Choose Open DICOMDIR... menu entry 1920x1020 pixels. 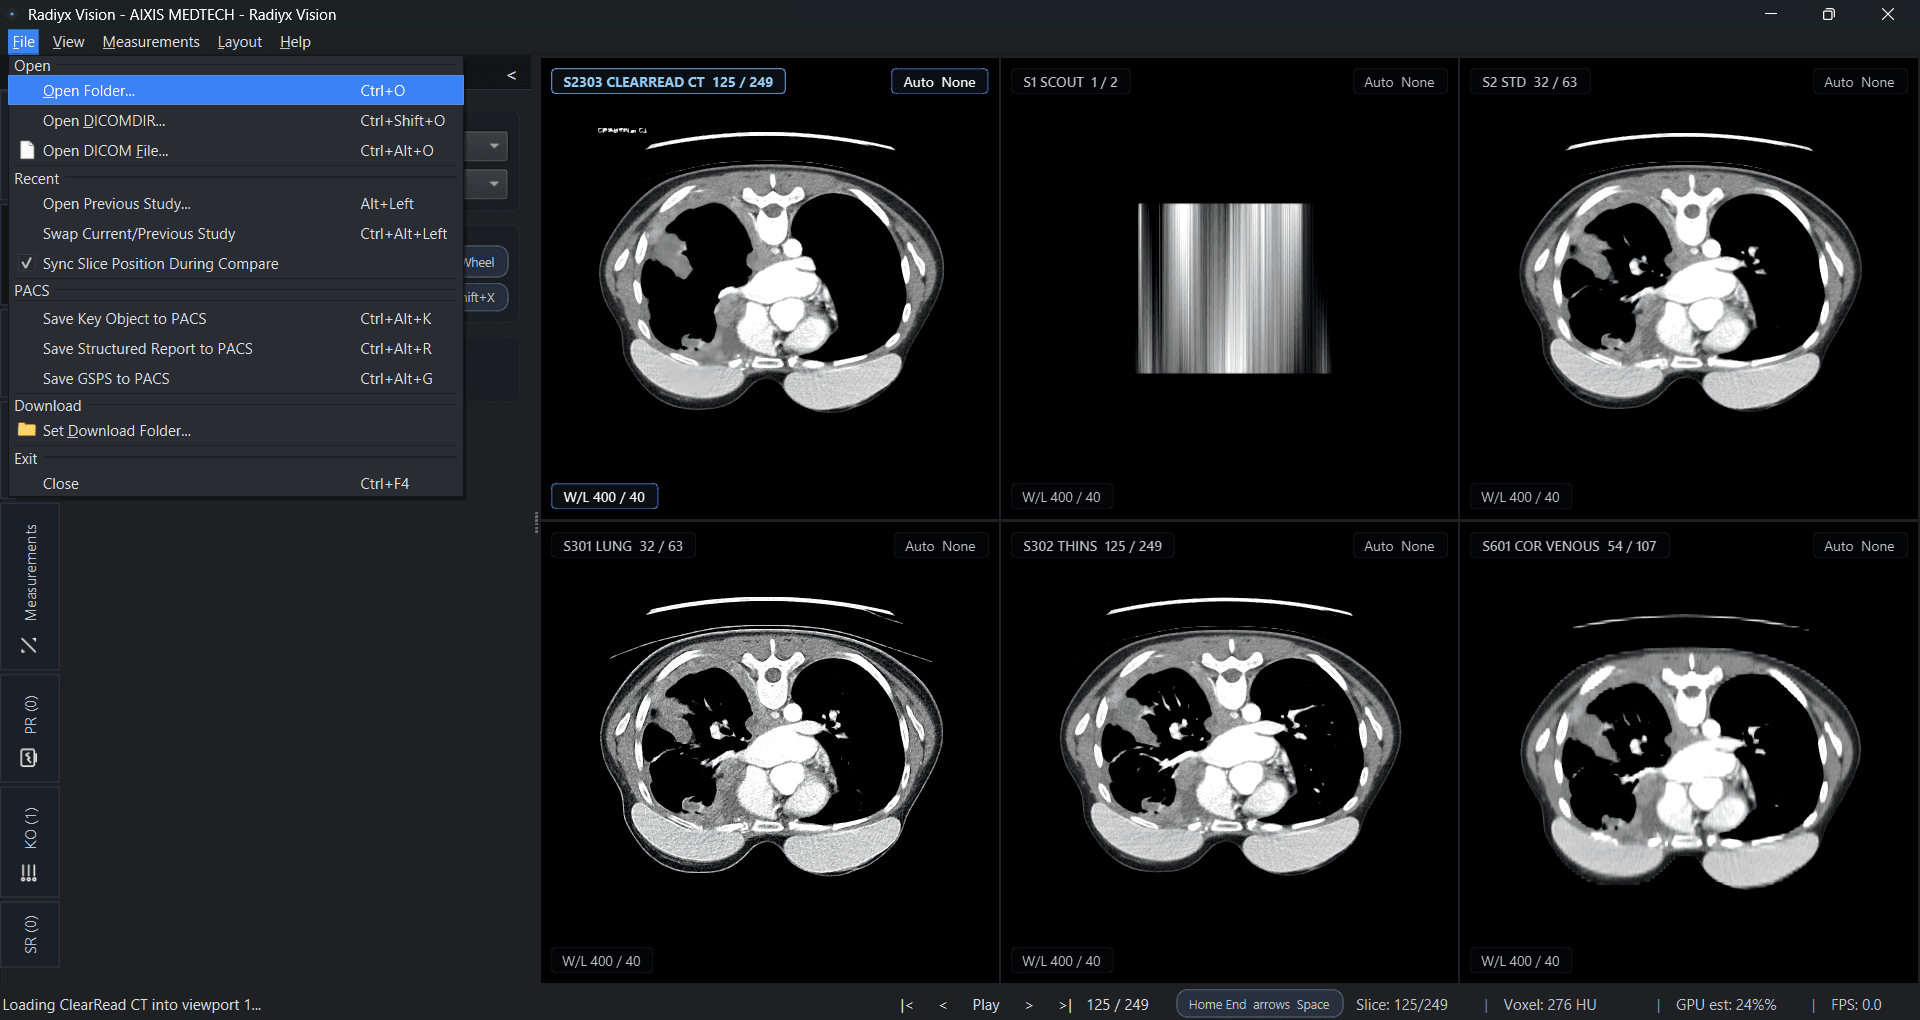point(236,121)
